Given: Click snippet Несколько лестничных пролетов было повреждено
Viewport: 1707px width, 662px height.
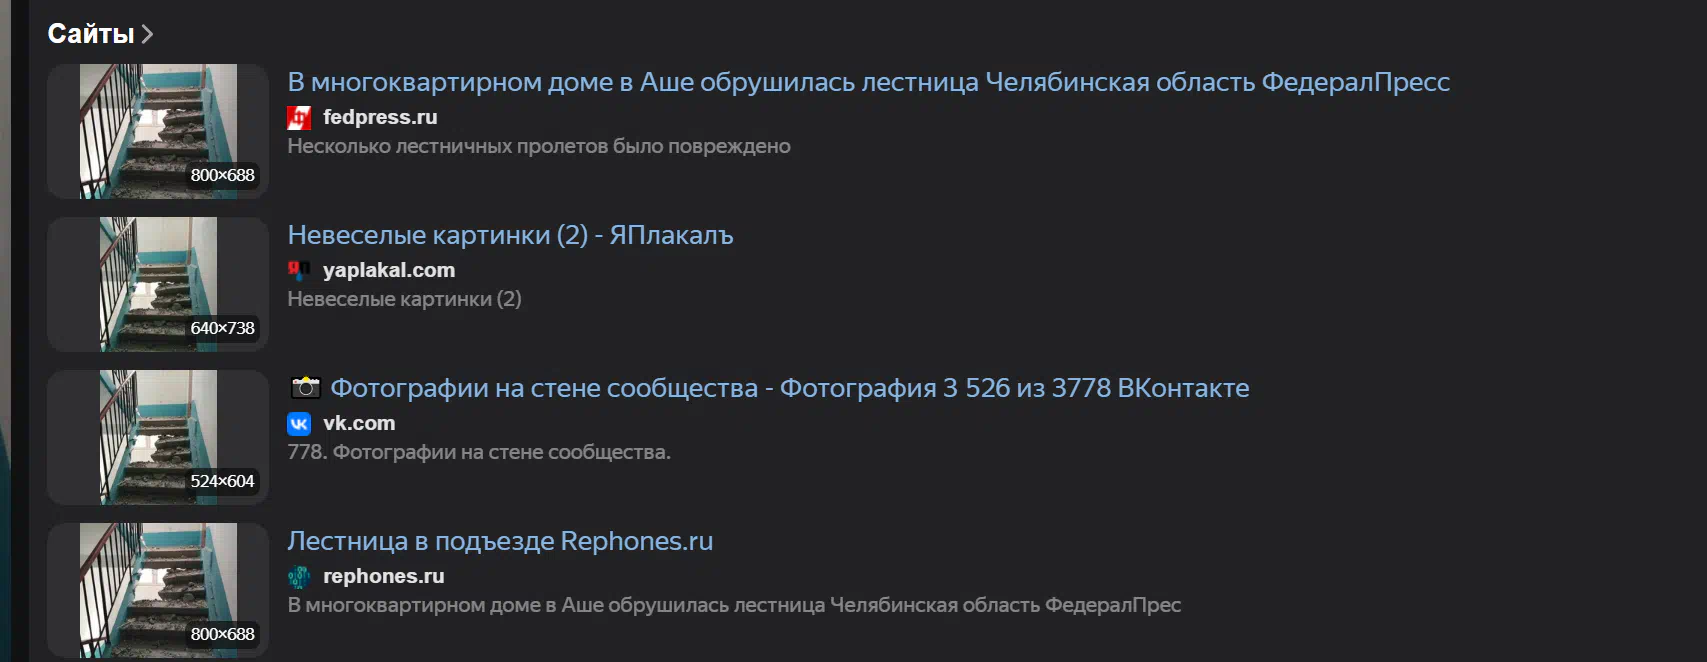Looking at the screenshot, I should tap(539, 146).
